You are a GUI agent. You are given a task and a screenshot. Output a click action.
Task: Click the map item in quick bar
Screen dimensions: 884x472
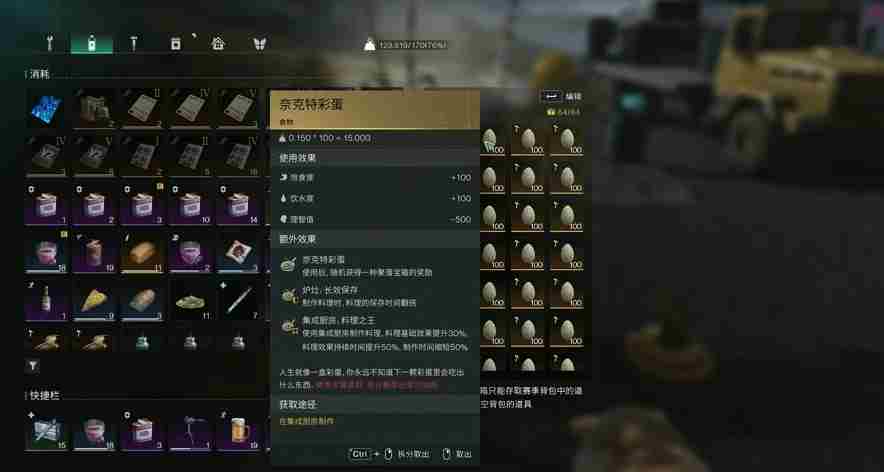[46, 431]
